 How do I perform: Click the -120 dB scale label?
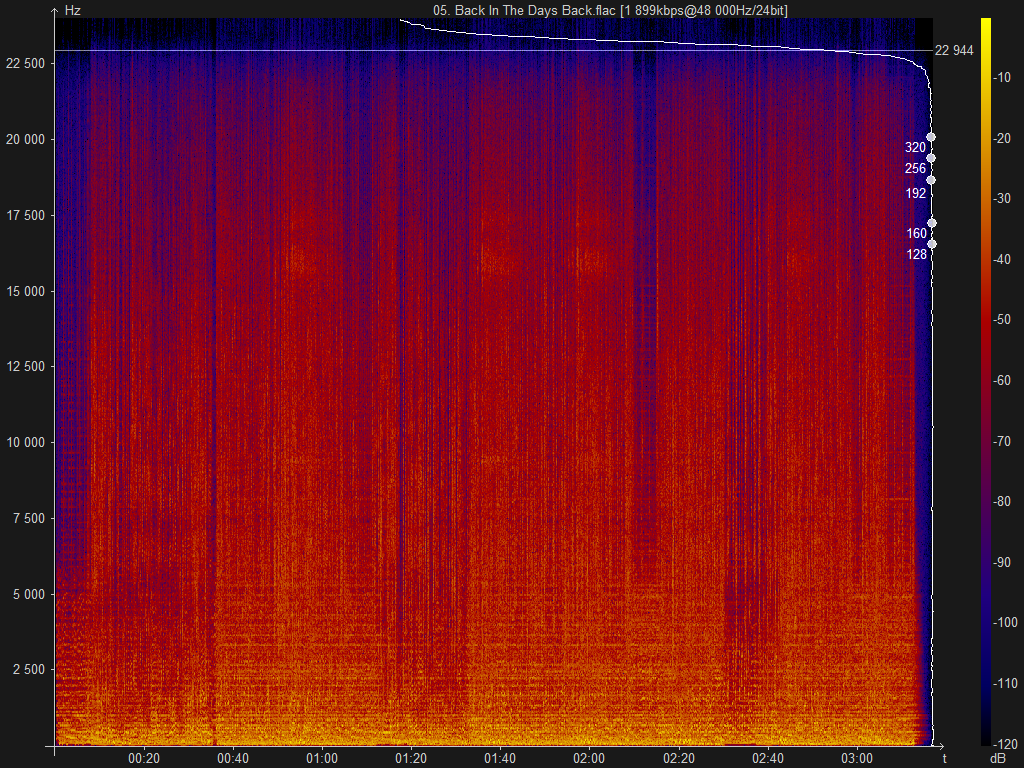[1004, 744]
